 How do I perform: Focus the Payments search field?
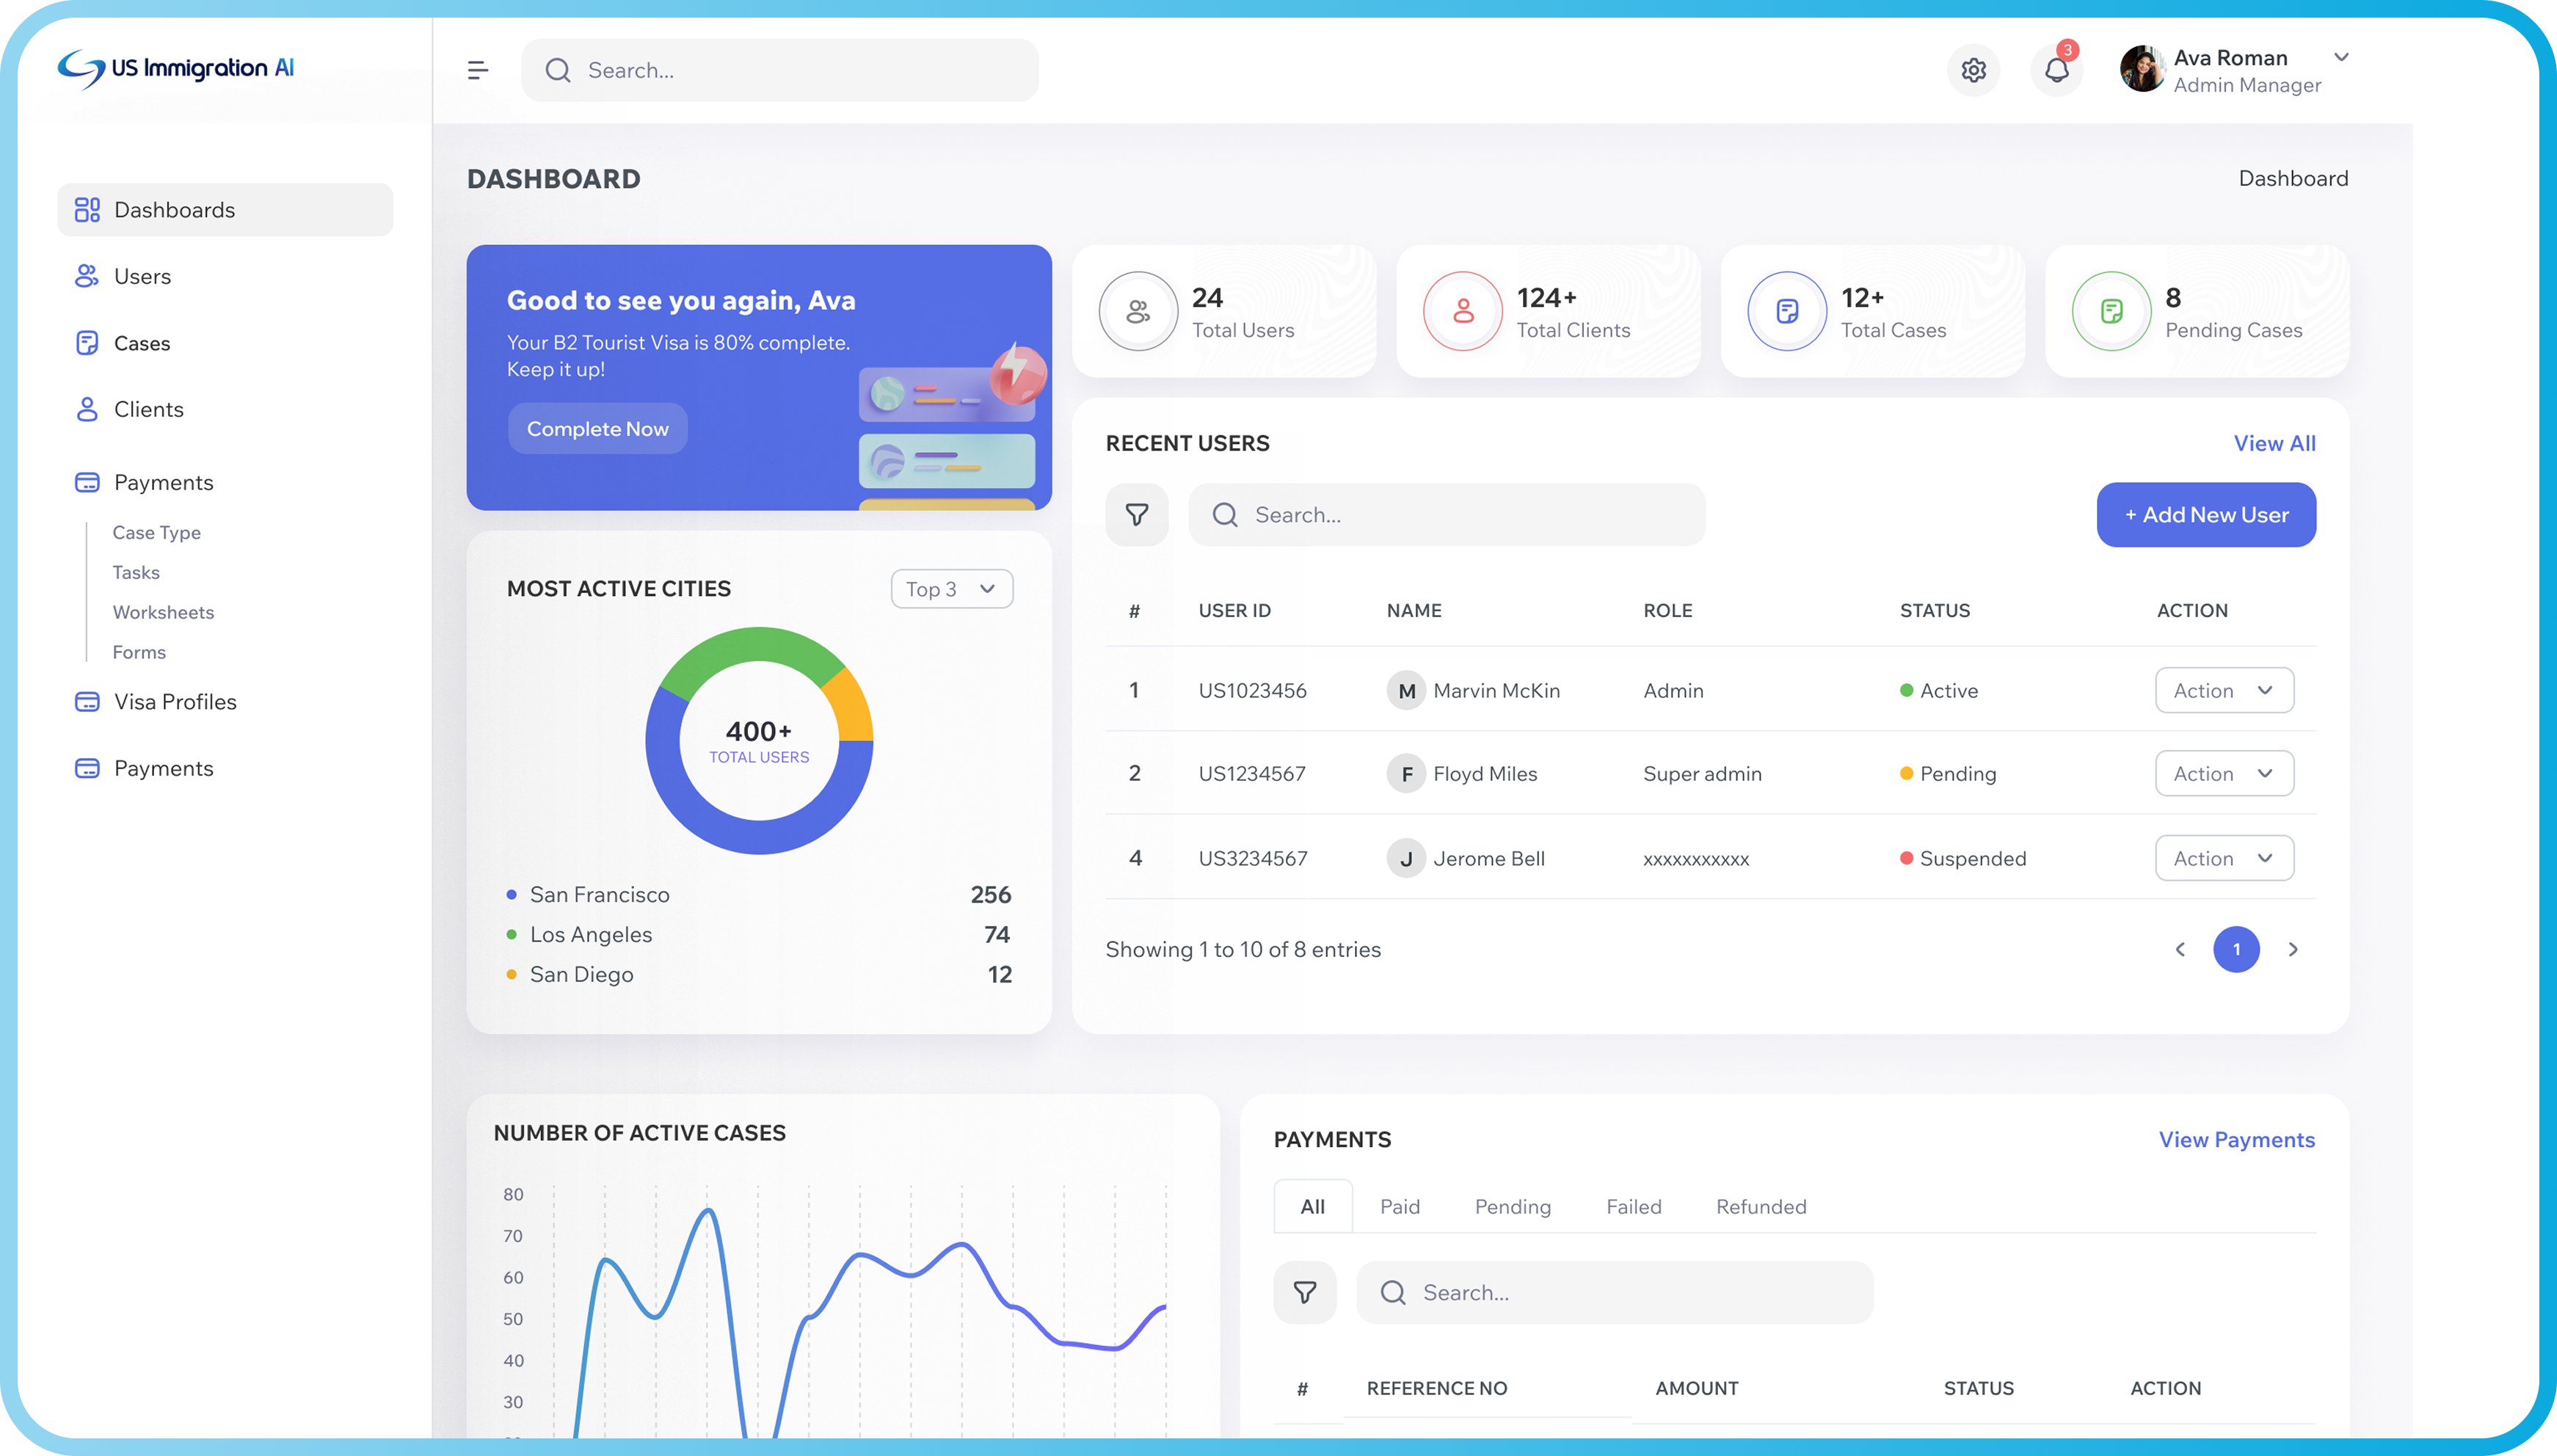(1614, 1292)
